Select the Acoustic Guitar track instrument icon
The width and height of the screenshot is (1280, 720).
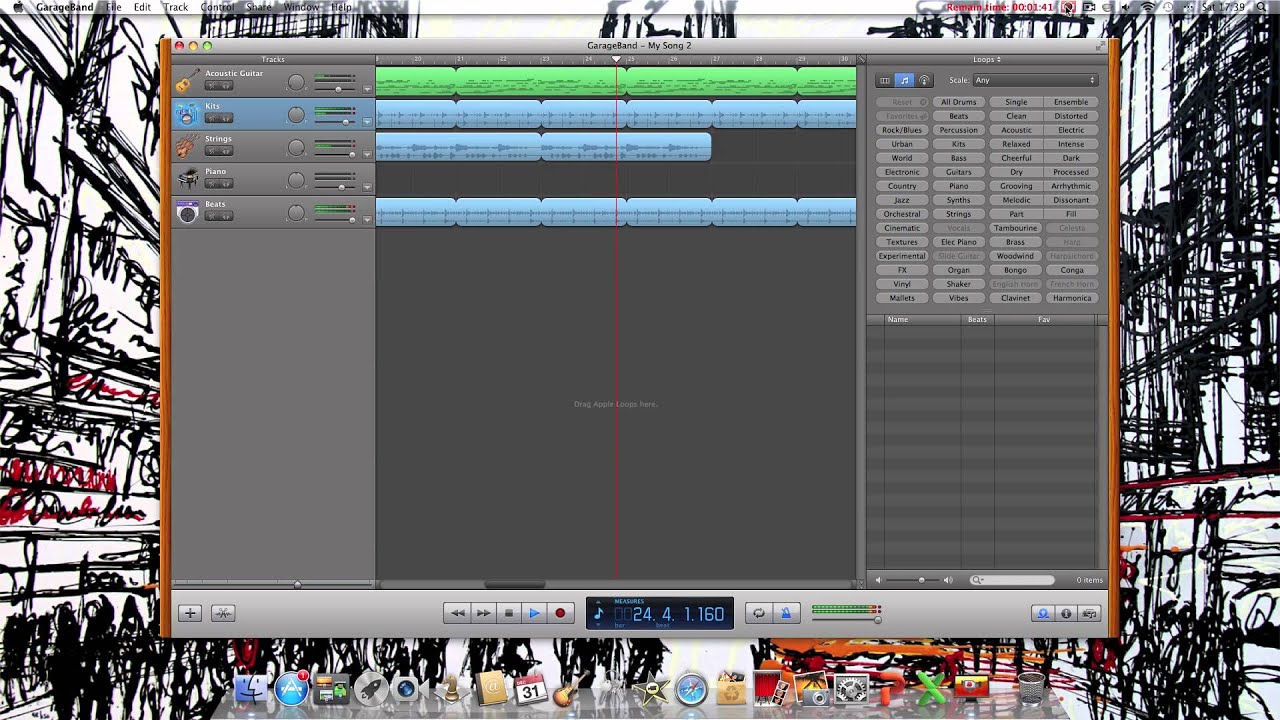pyautogui.click(x=187, y=82)
